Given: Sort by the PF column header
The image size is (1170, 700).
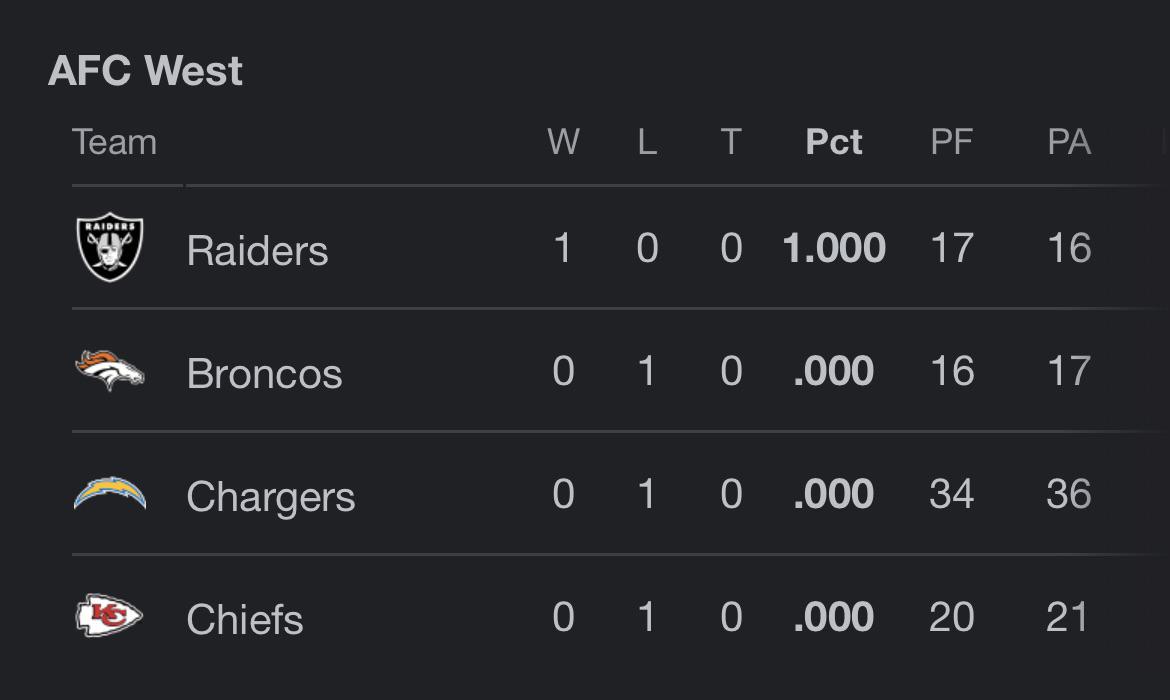Looking at the screenshot, I should (x=951, y=142).
